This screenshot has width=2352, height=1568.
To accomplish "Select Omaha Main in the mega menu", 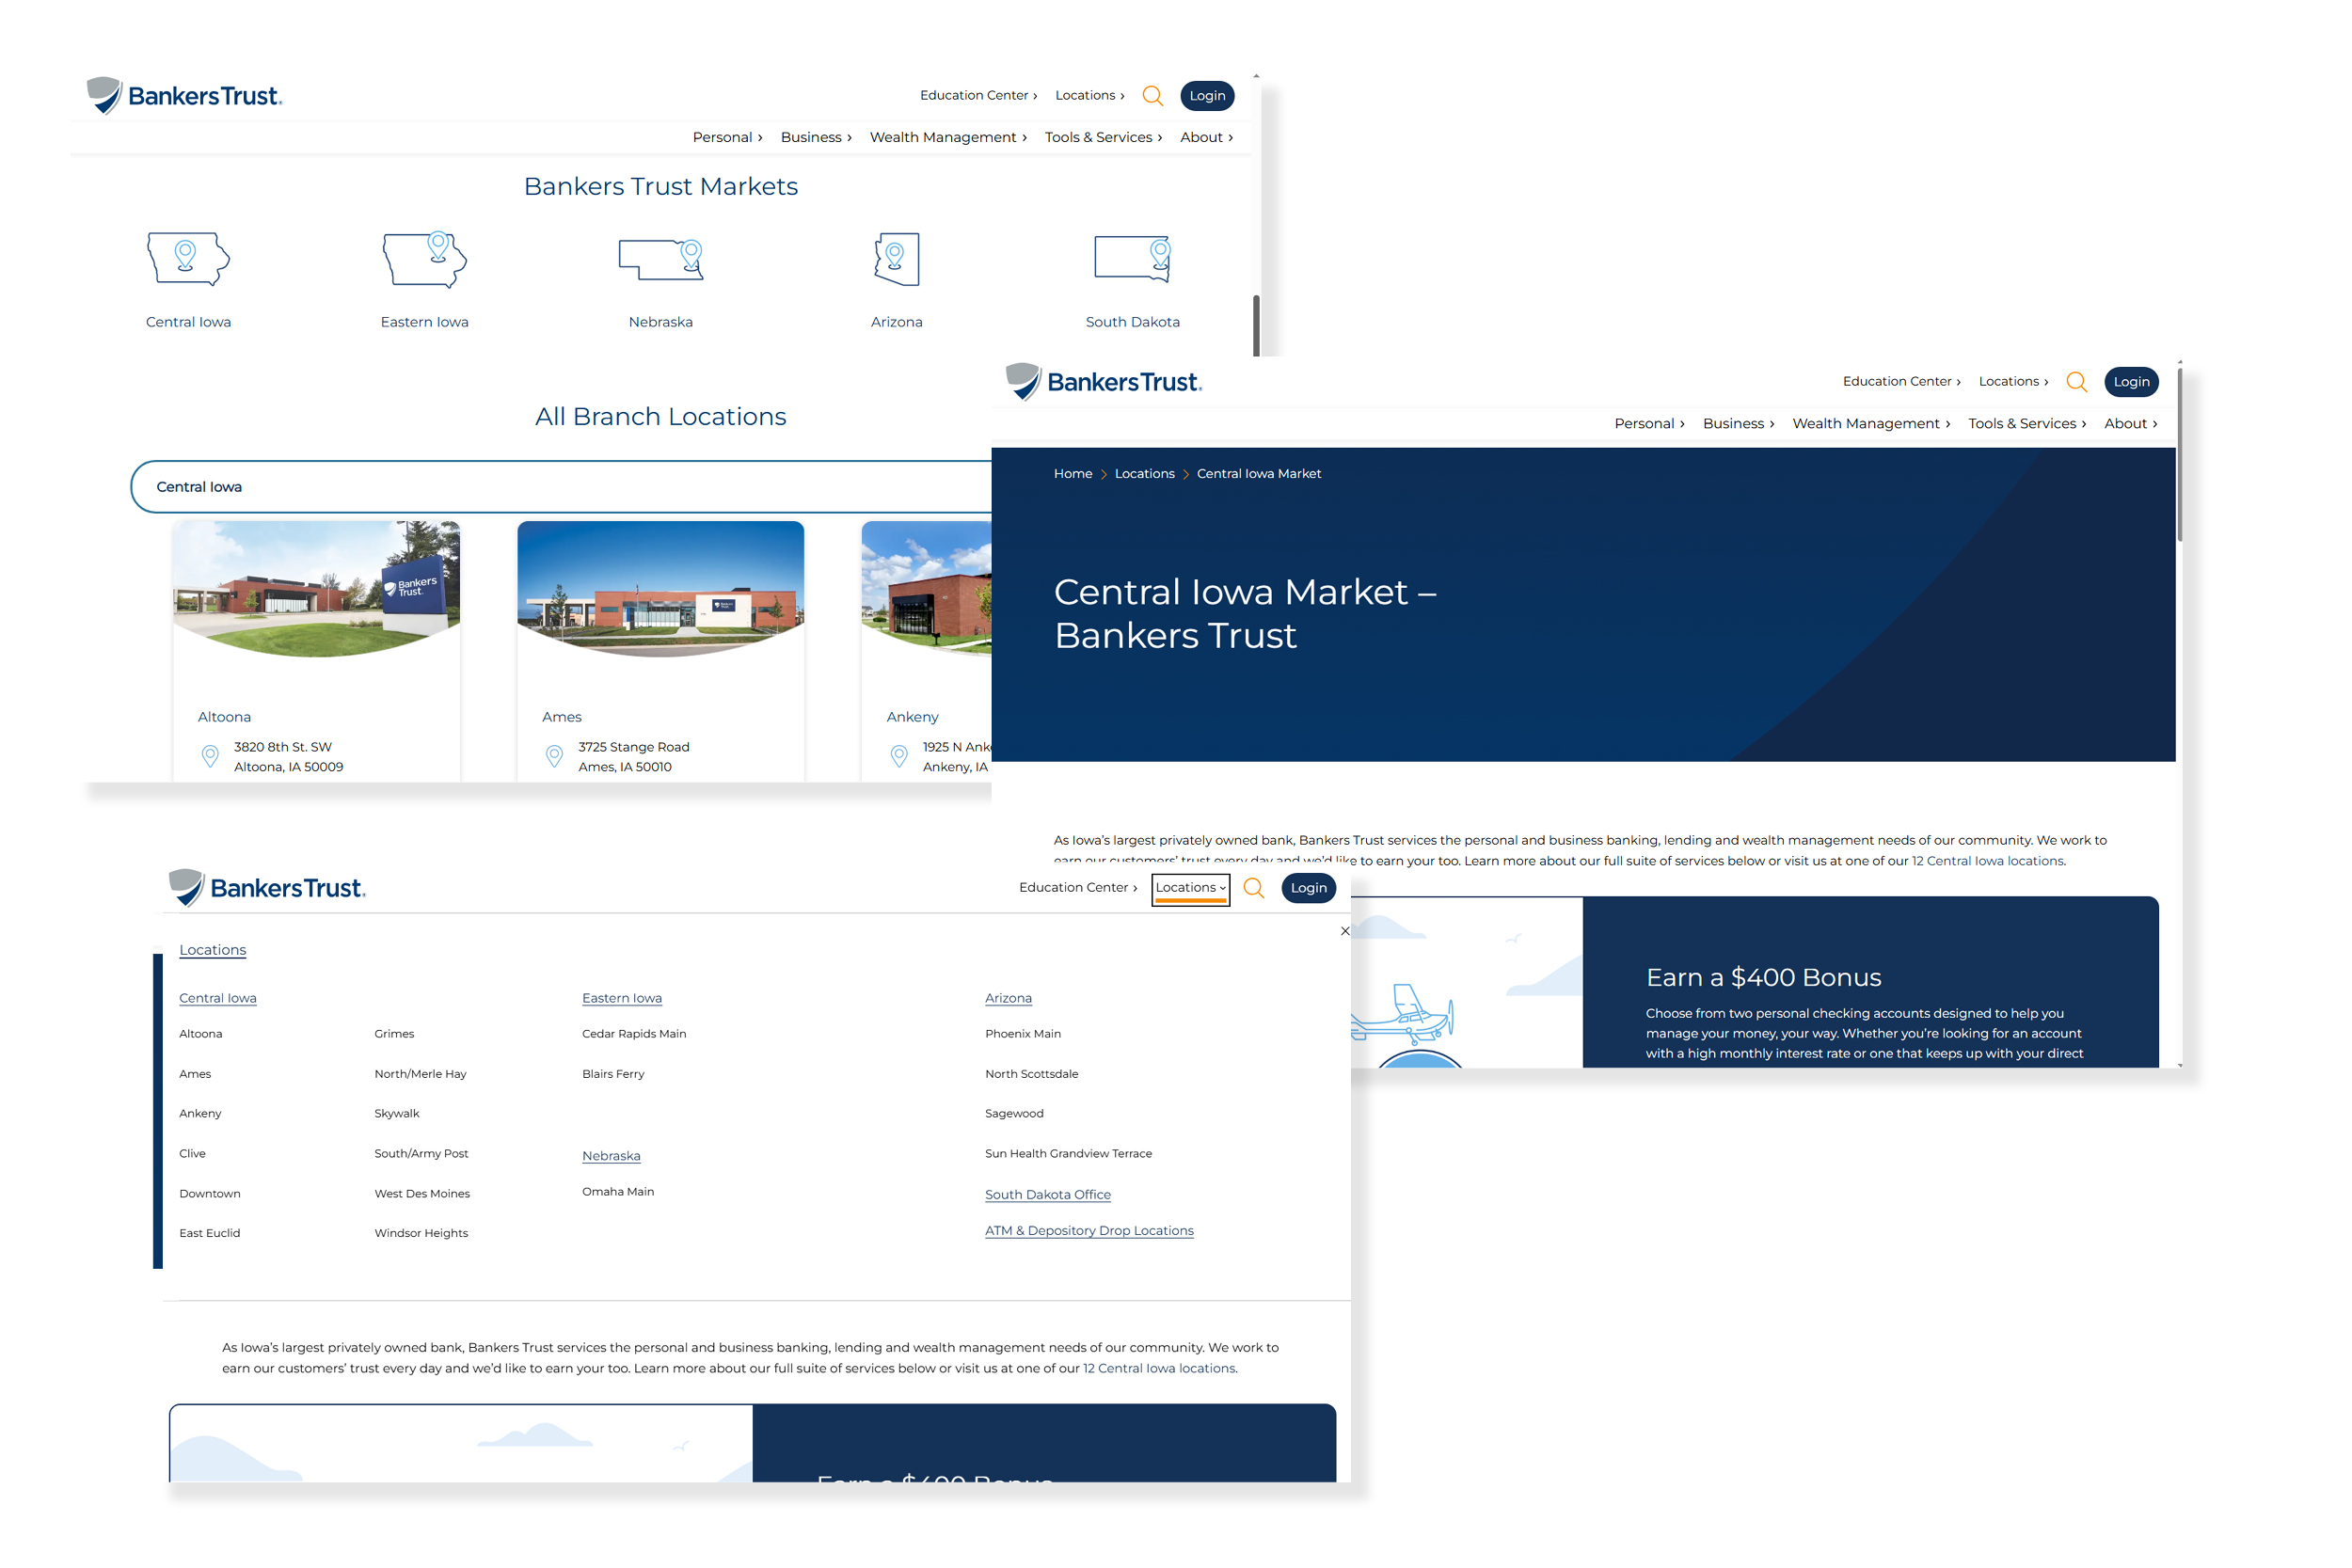I will click(618, 1192).
